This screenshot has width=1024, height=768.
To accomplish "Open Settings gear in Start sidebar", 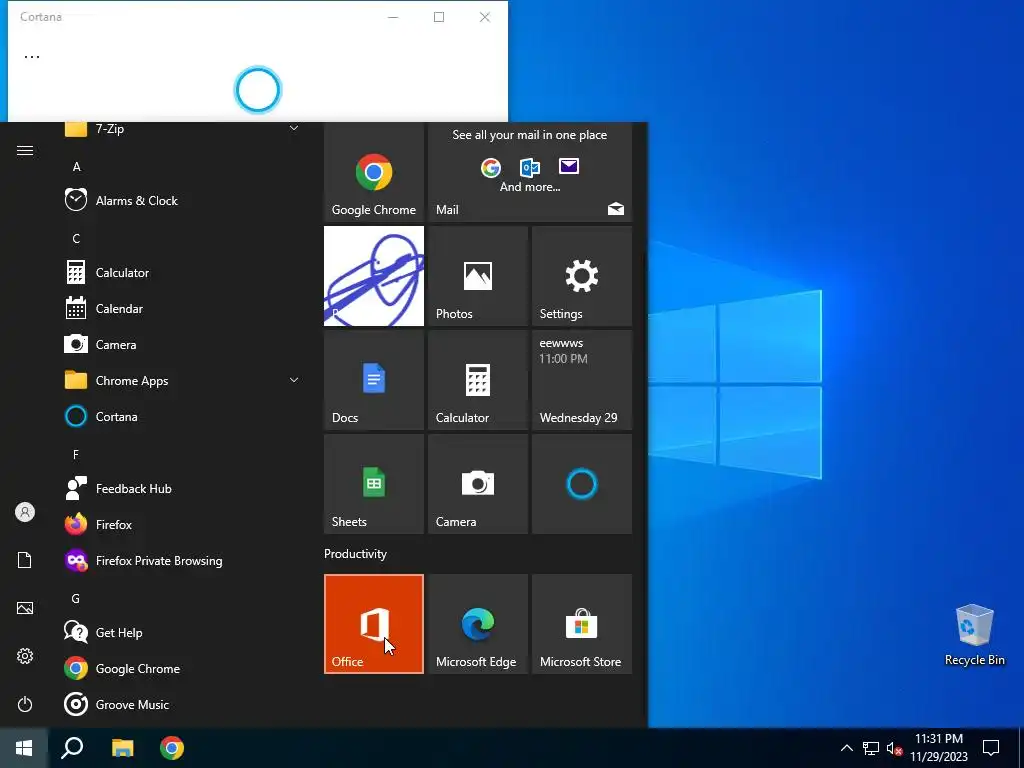I will coord(25,656).
